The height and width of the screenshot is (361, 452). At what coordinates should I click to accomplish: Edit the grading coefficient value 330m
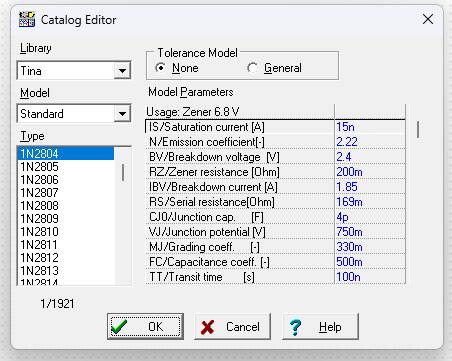tap(370, 247)
